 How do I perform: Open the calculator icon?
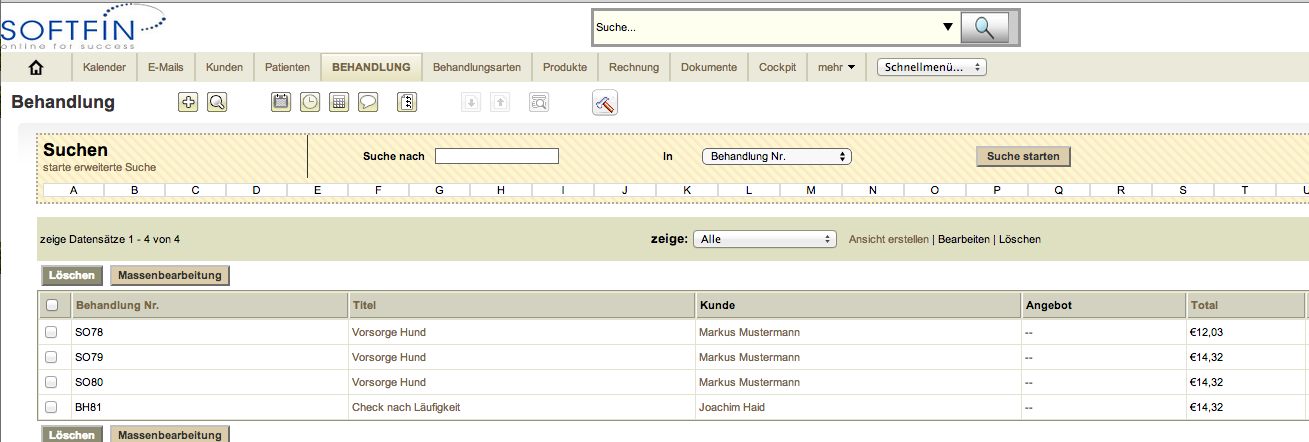click(339, 101)
